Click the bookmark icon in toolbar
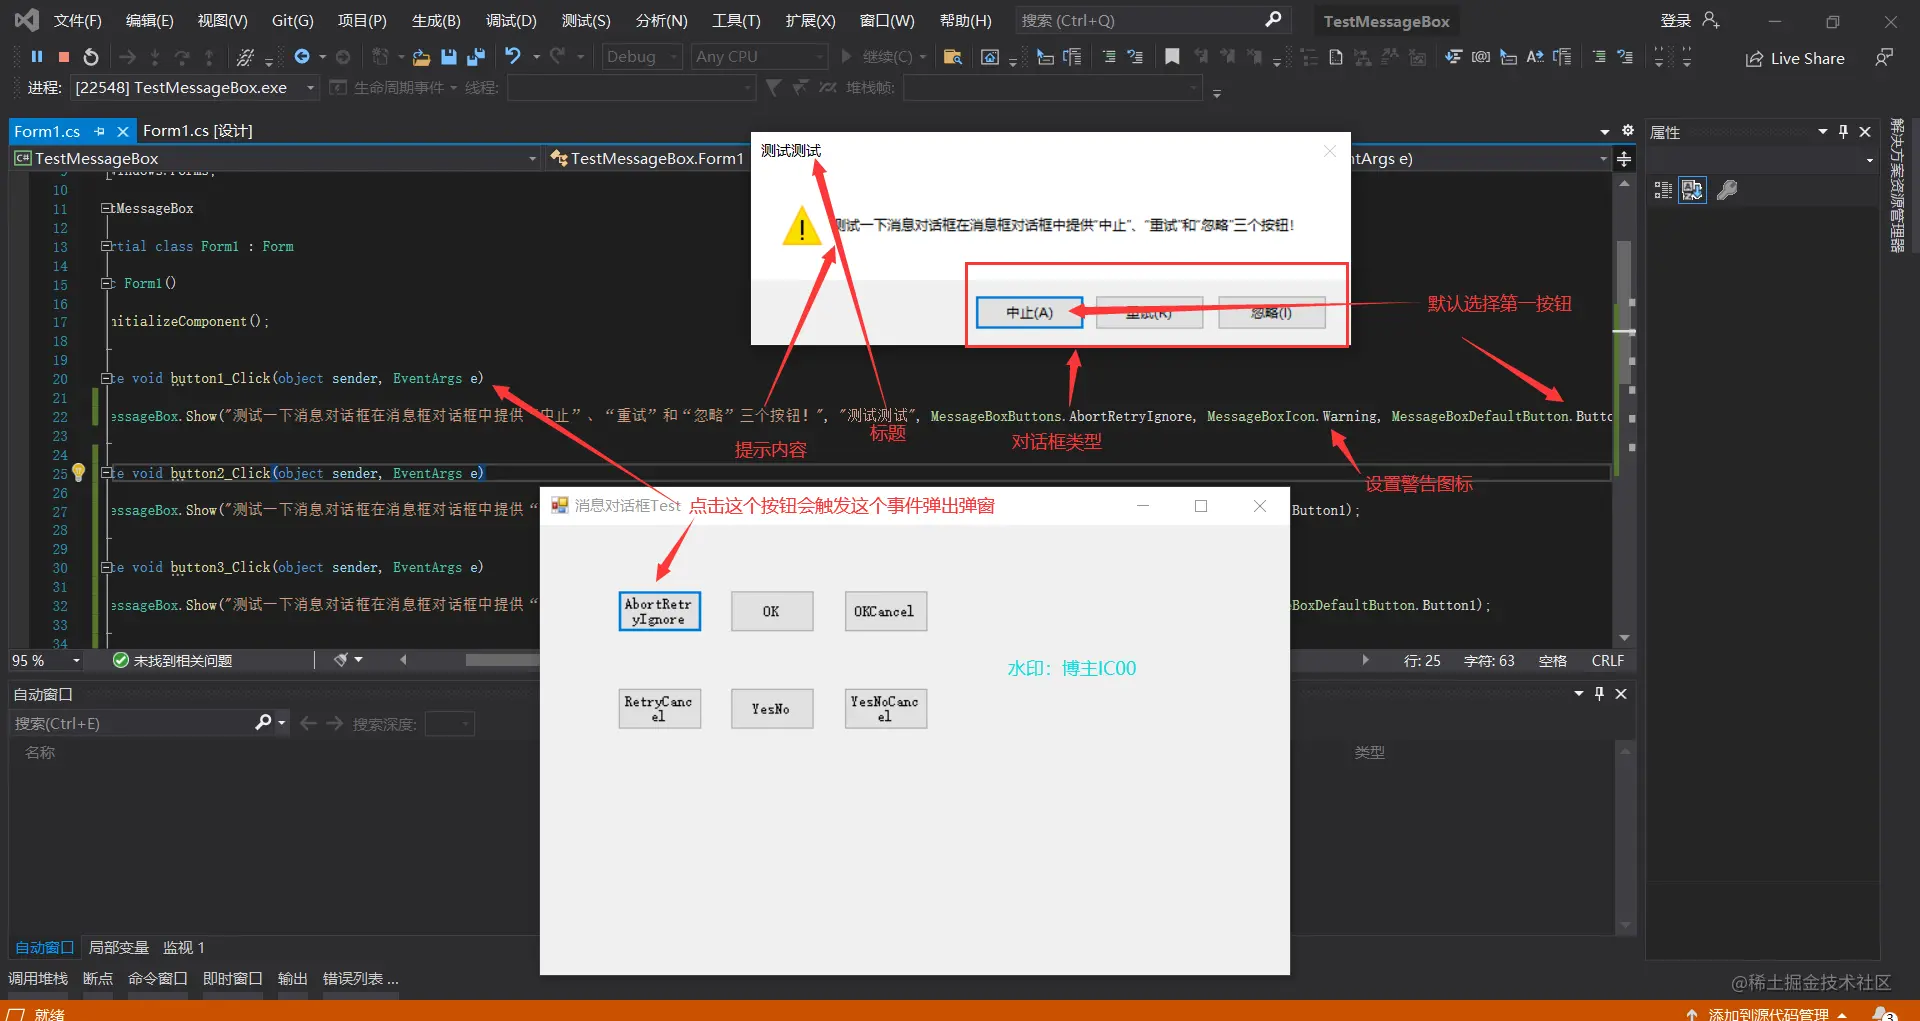 [1172, 57]
